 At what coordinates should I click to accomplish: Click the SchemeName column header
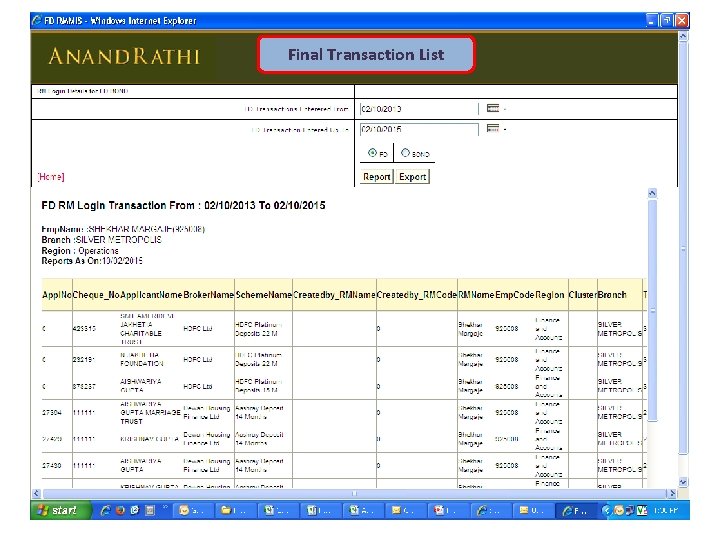coord(264,295)
